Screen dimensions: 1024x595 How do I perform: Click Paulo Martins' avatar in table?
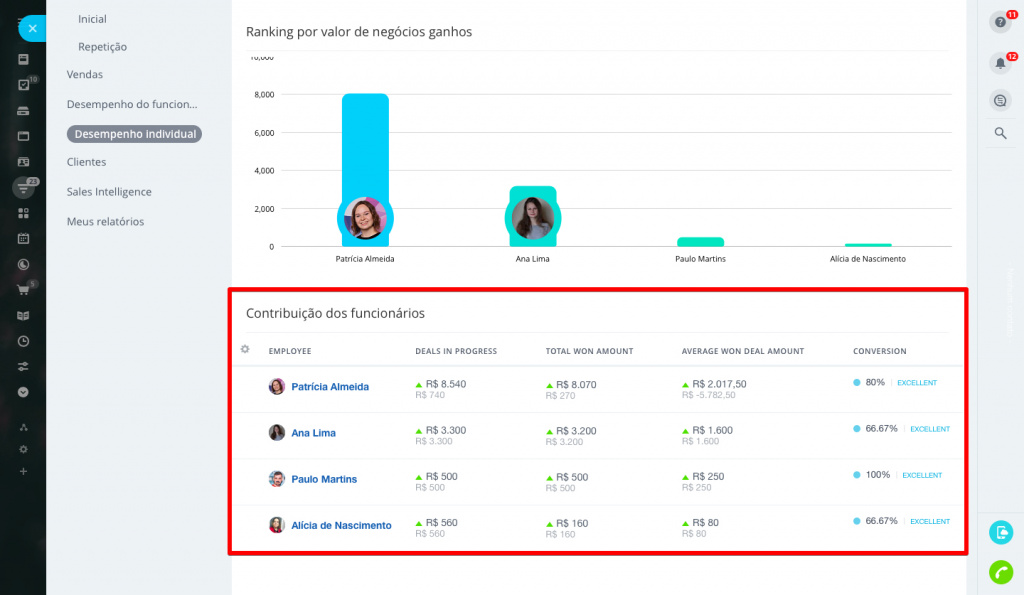[277, 479]
